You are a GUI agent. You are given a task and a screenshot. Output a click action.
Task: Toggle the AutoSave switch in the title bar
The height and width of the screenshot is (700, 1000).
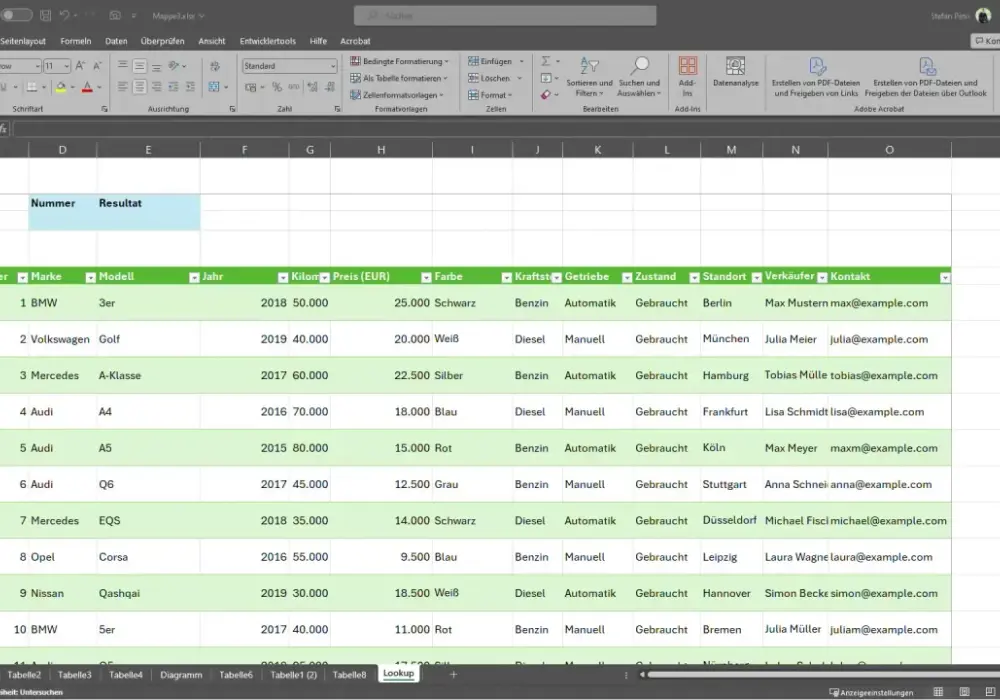click(15, 15)
